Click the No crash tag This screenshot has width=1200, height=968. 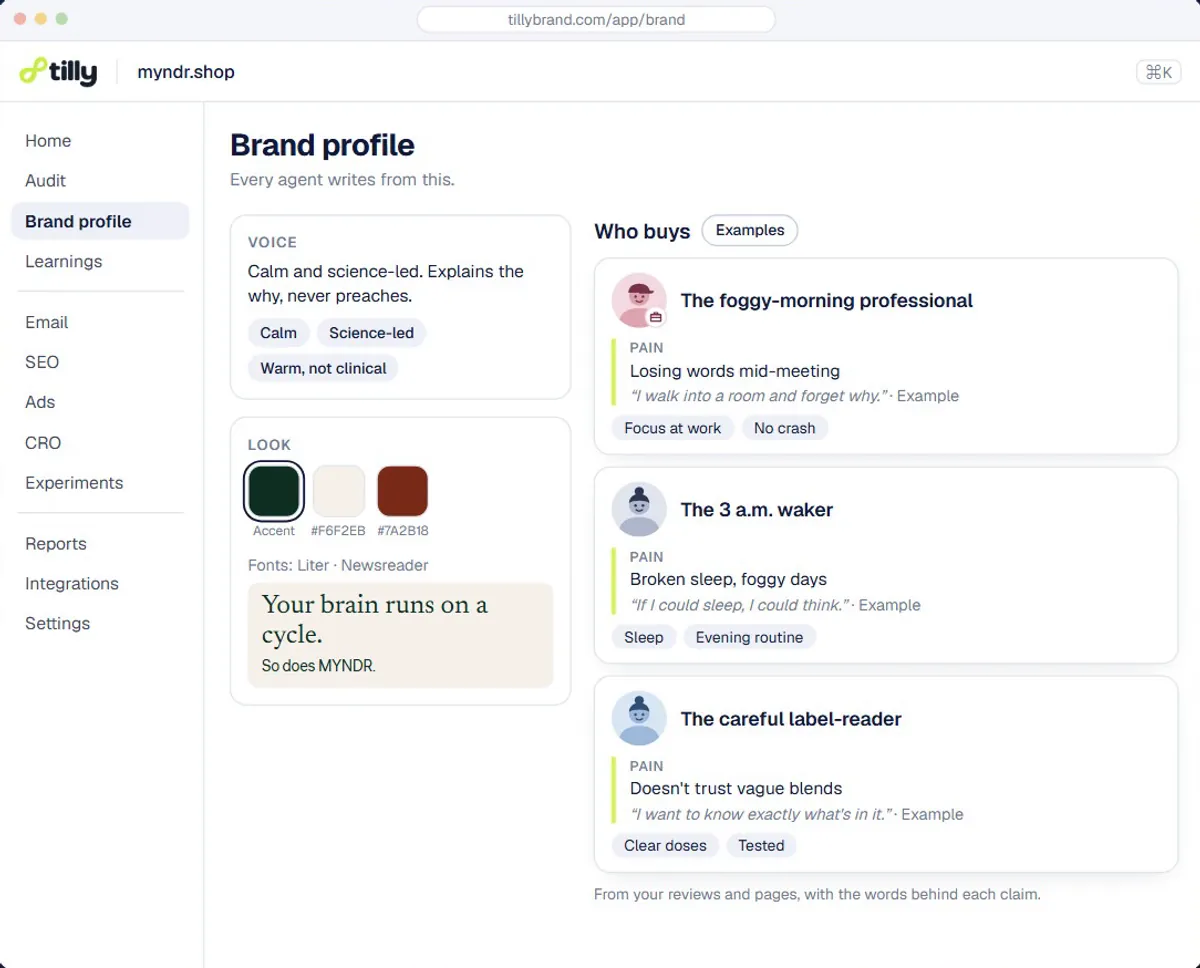pos(785,428)
